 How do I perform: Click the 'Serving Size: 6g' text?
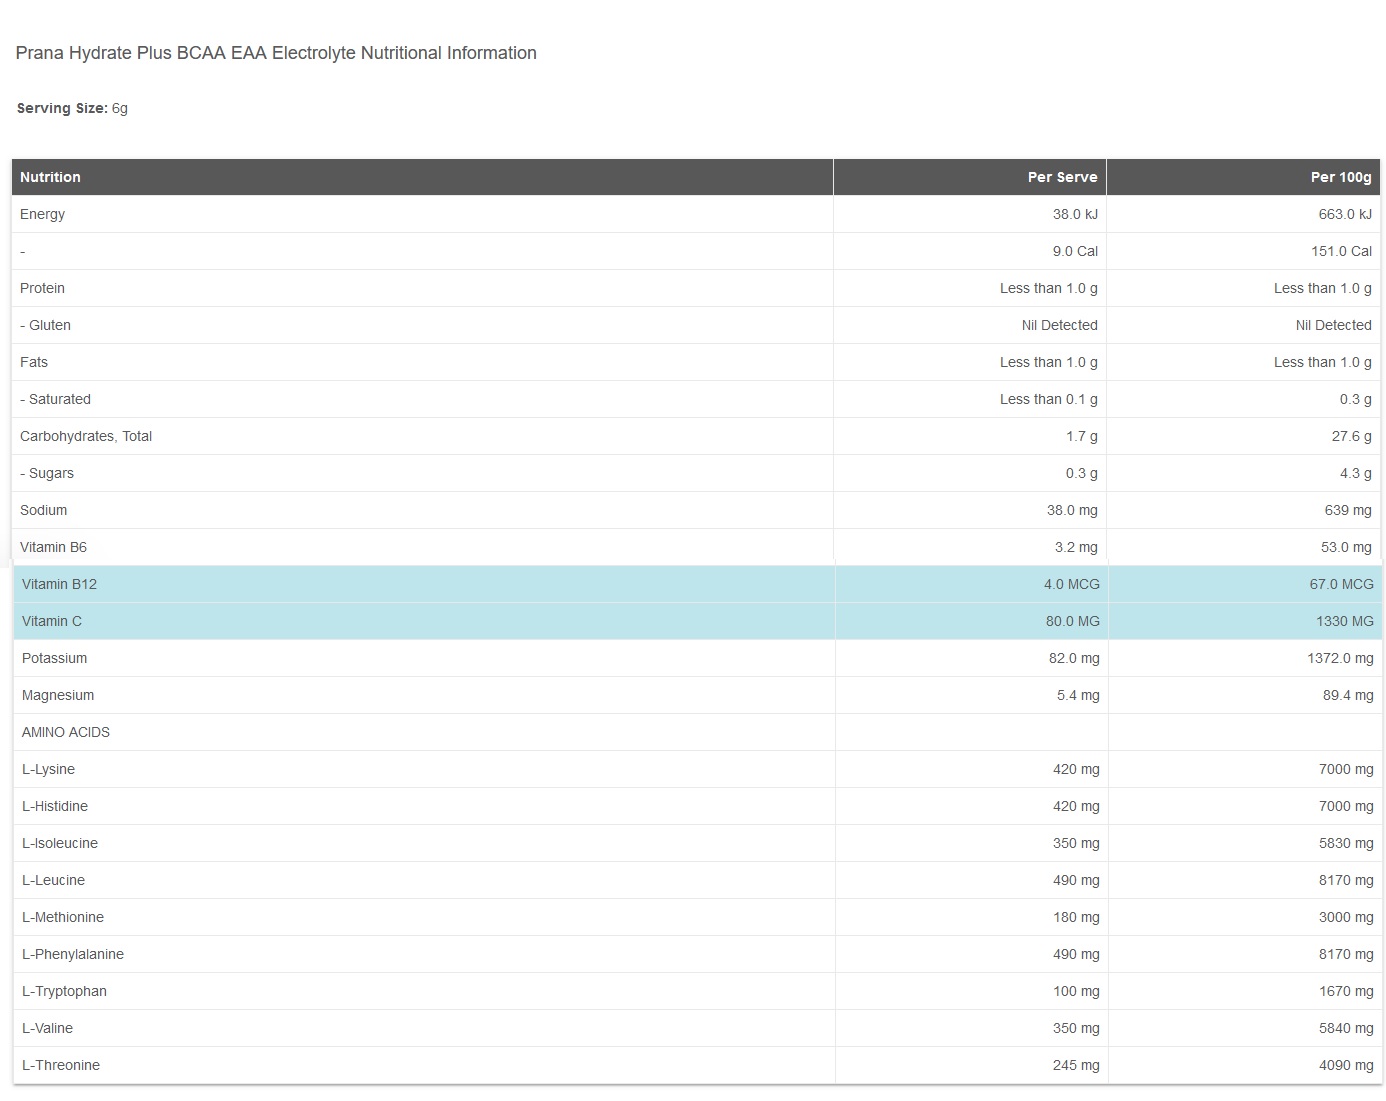(72, 108)
